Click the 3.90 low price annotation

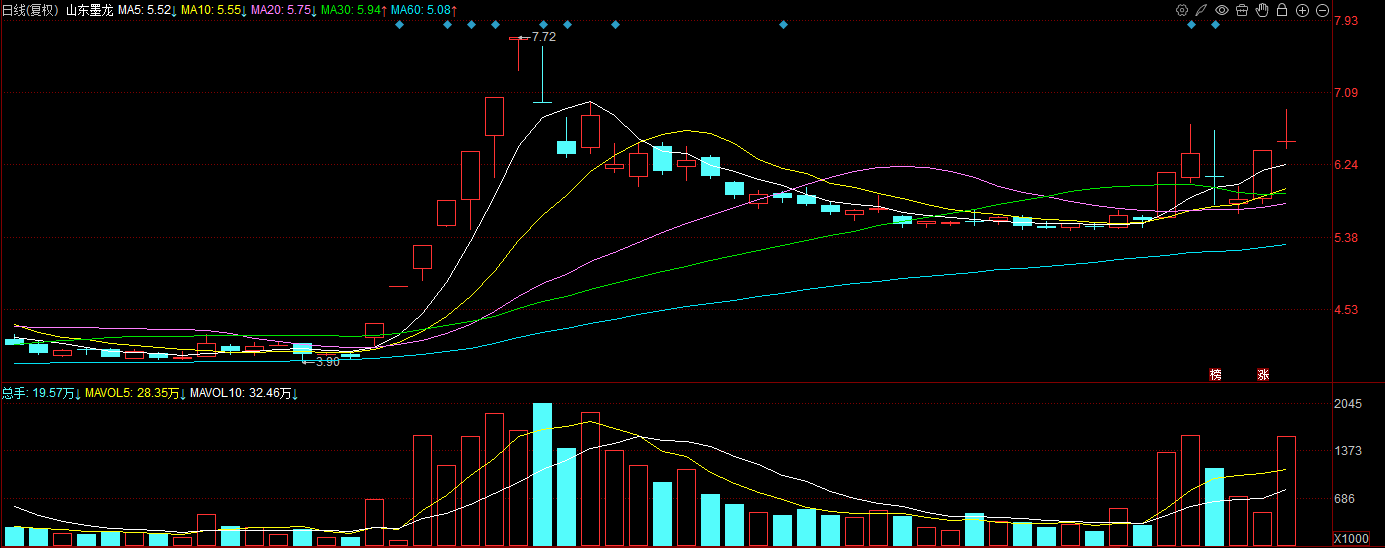point(328,362)
